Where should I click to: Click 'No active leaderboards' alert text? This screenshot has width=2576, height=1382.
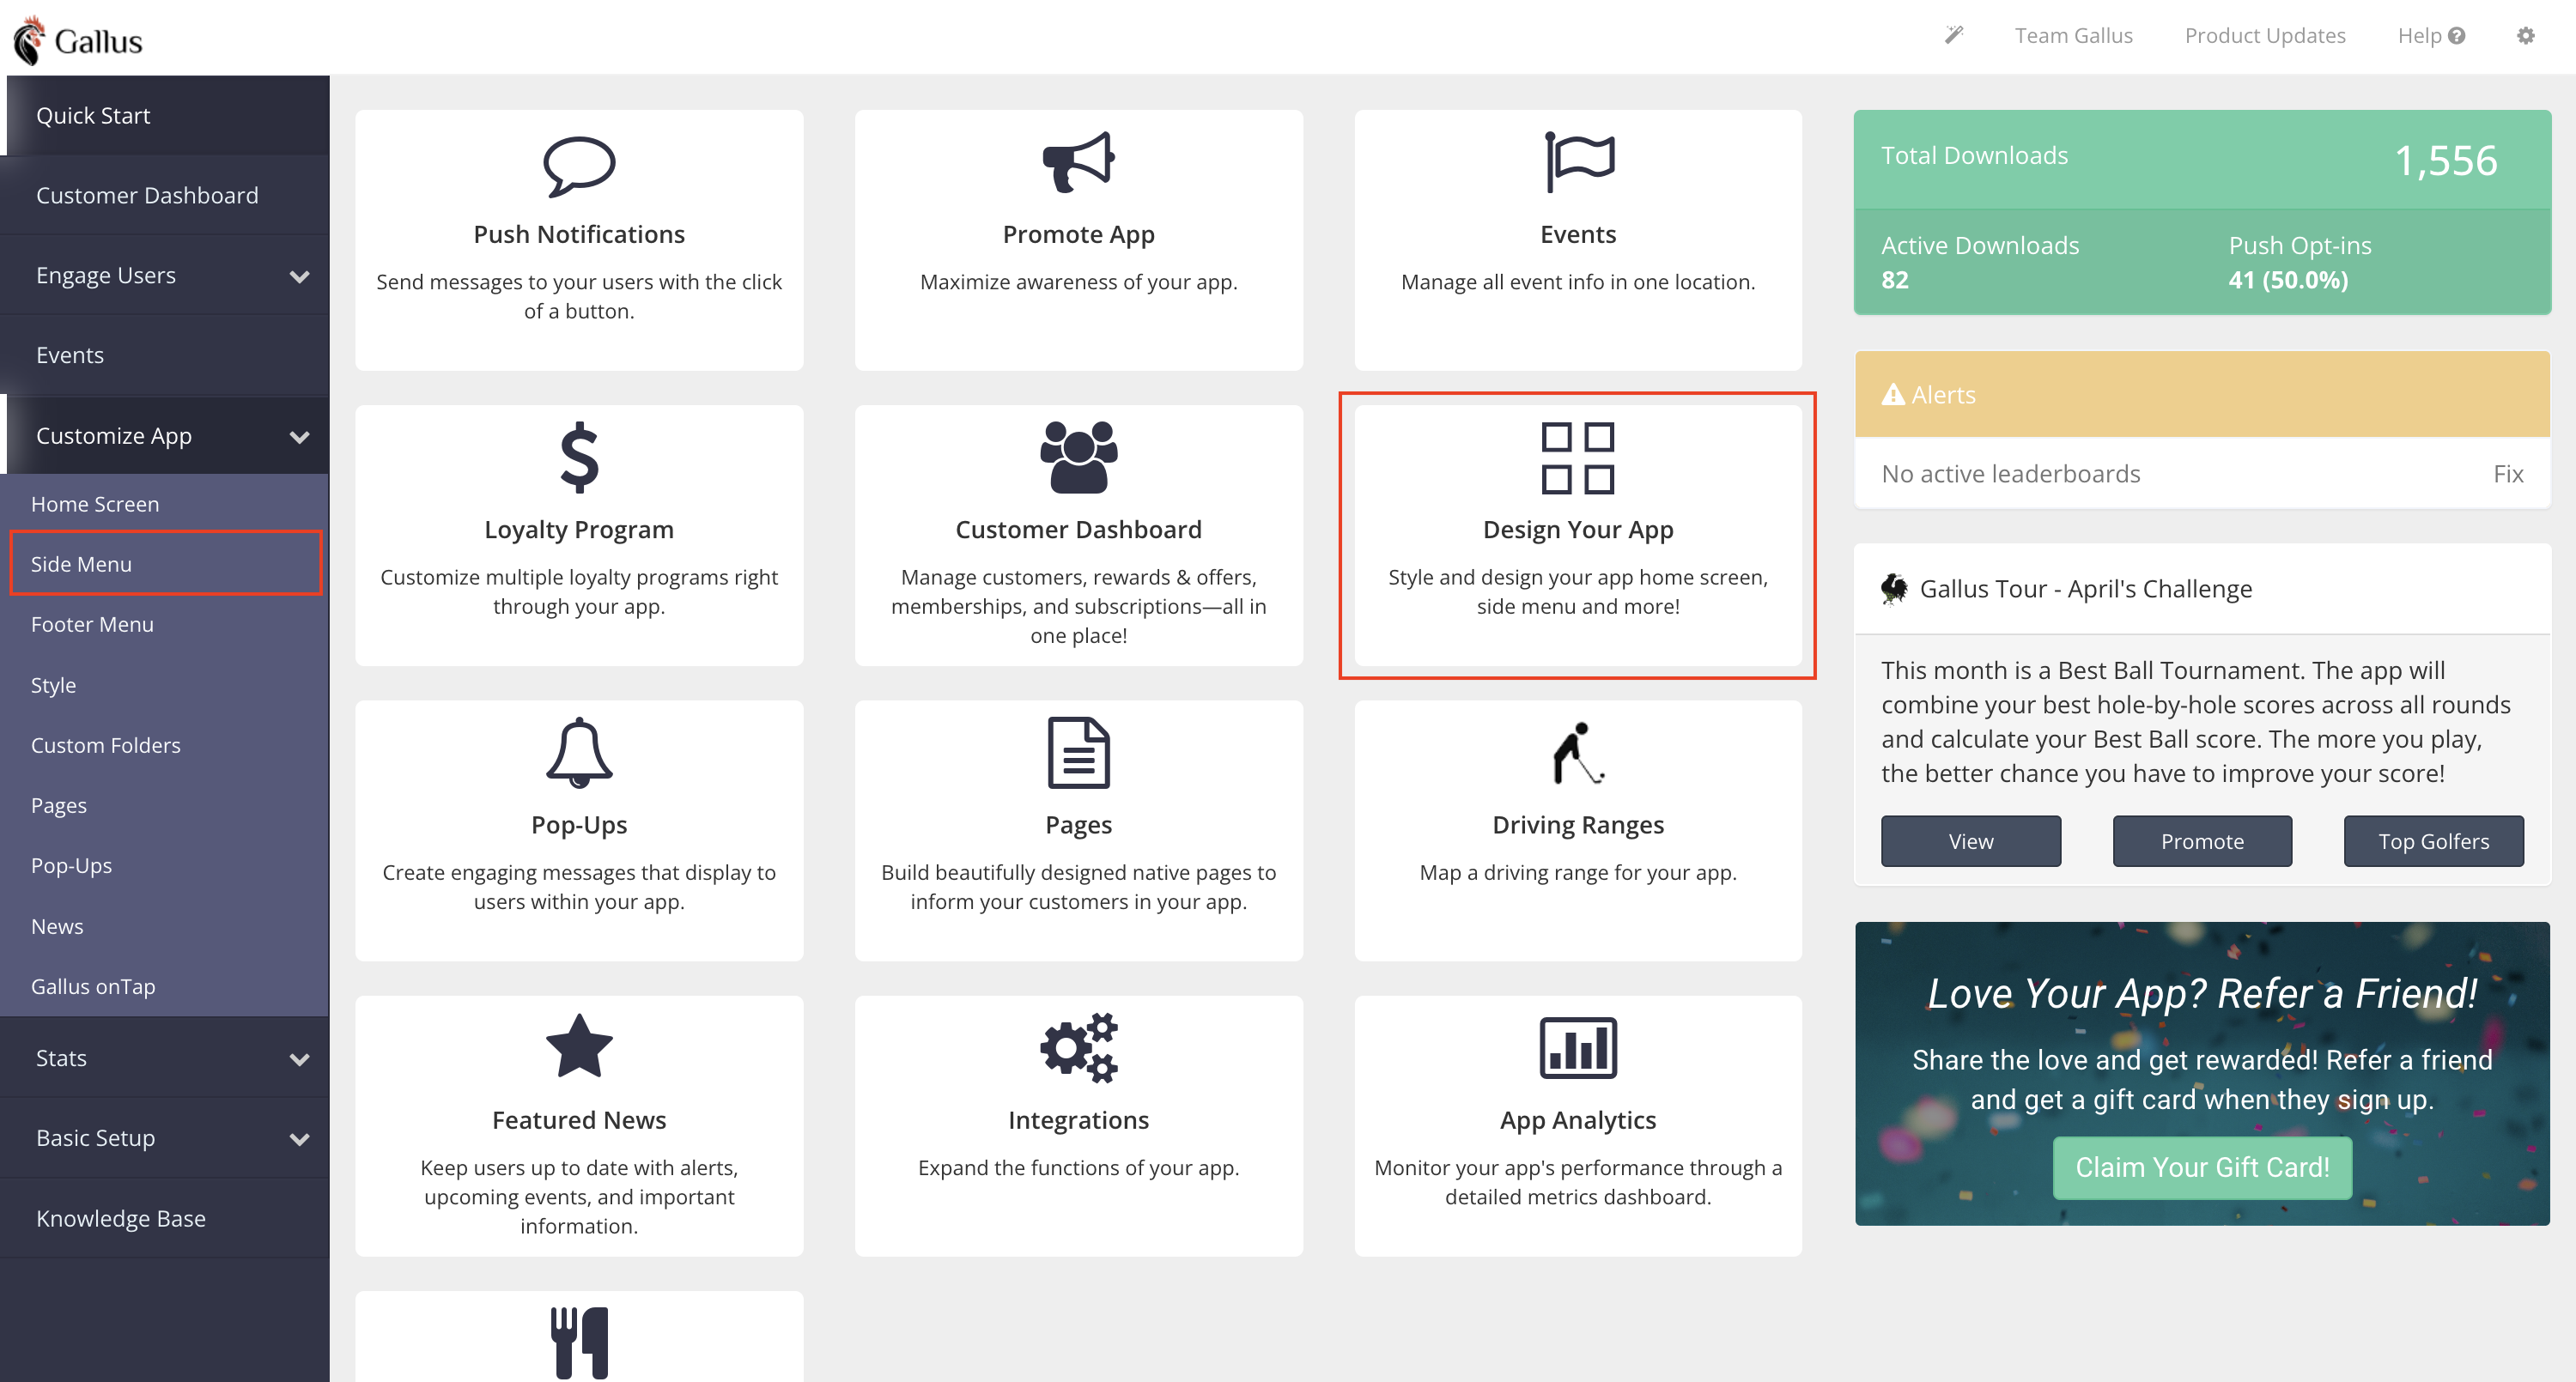(2010, 474)
